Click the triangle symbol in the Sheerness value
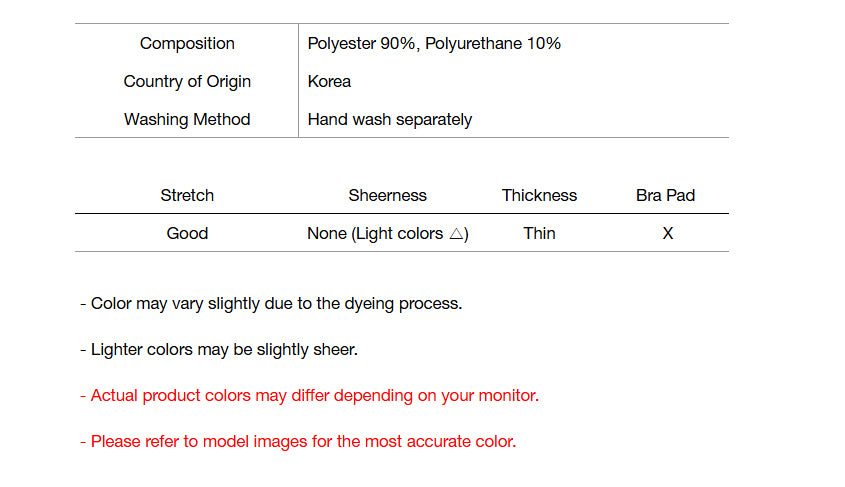The width and height of the screenshot is (845, 487). (455, 234)
